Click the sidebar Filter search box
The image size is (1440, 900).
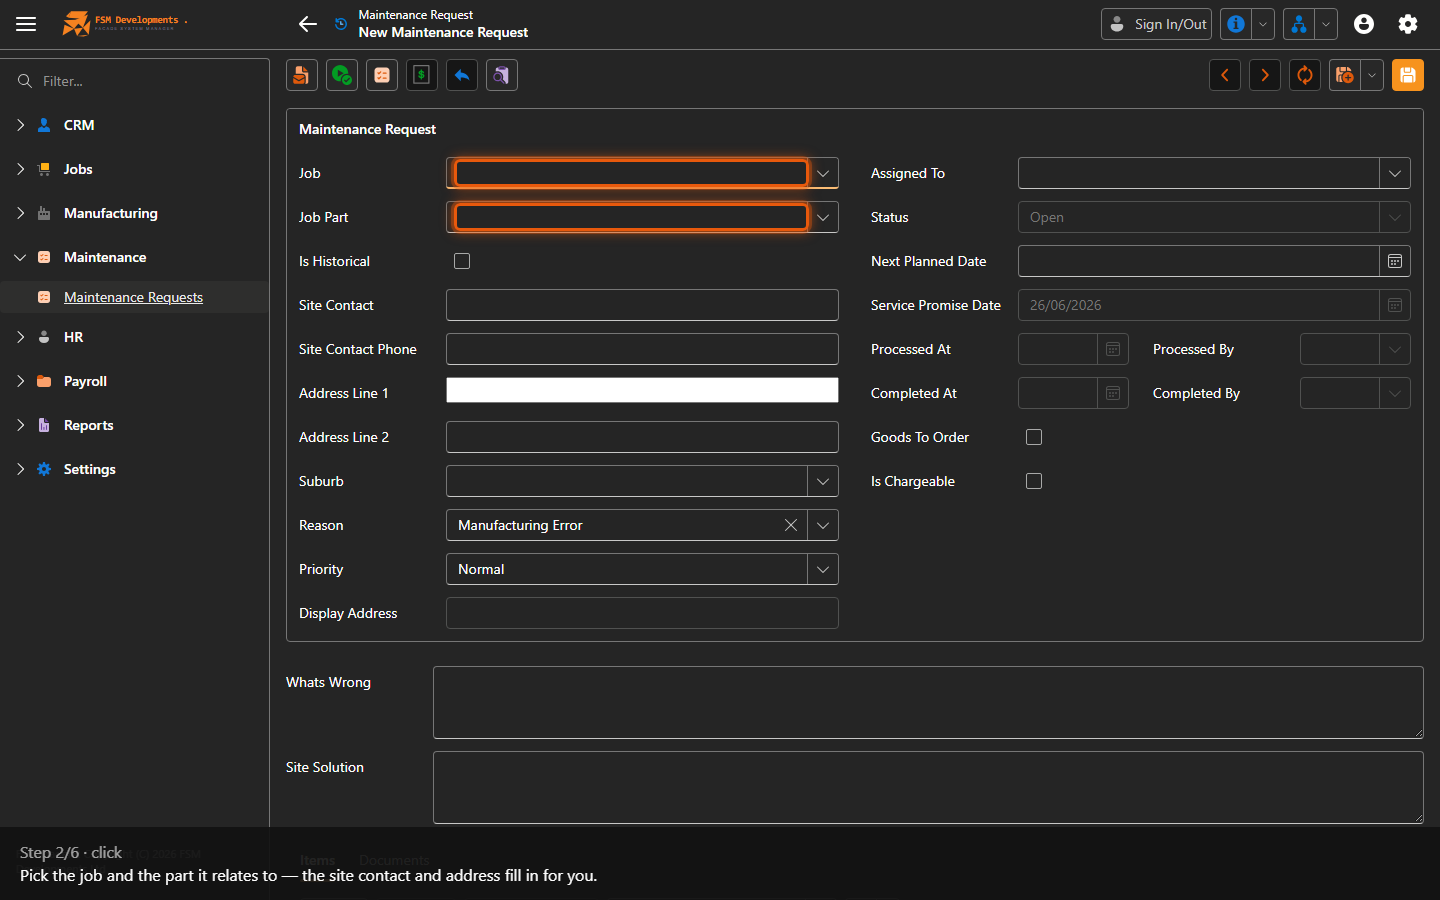(134, 81)
